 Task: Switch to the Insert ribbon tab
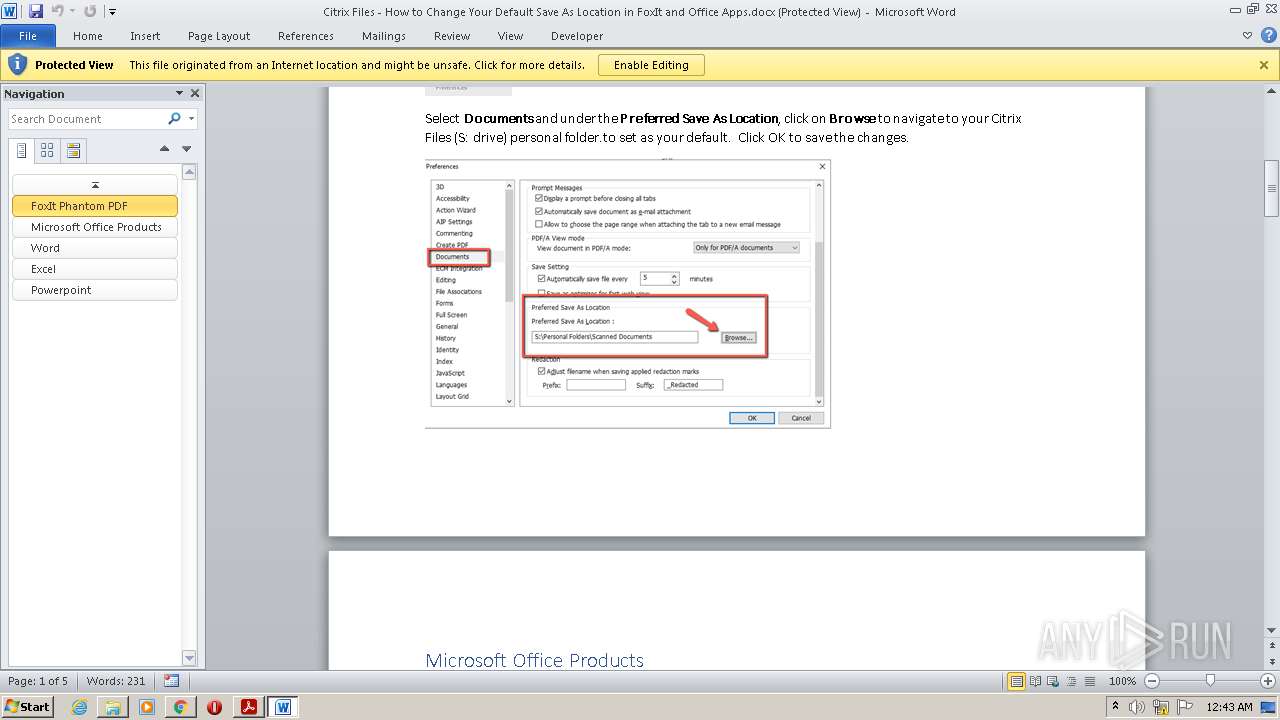(145, 36)
